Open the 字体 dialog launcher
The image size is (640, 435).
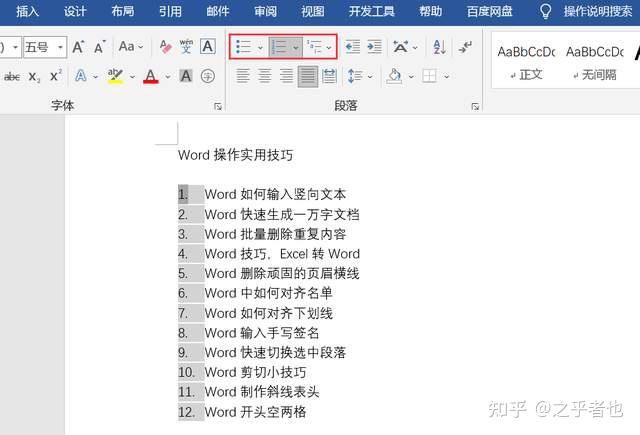(218, 107)
